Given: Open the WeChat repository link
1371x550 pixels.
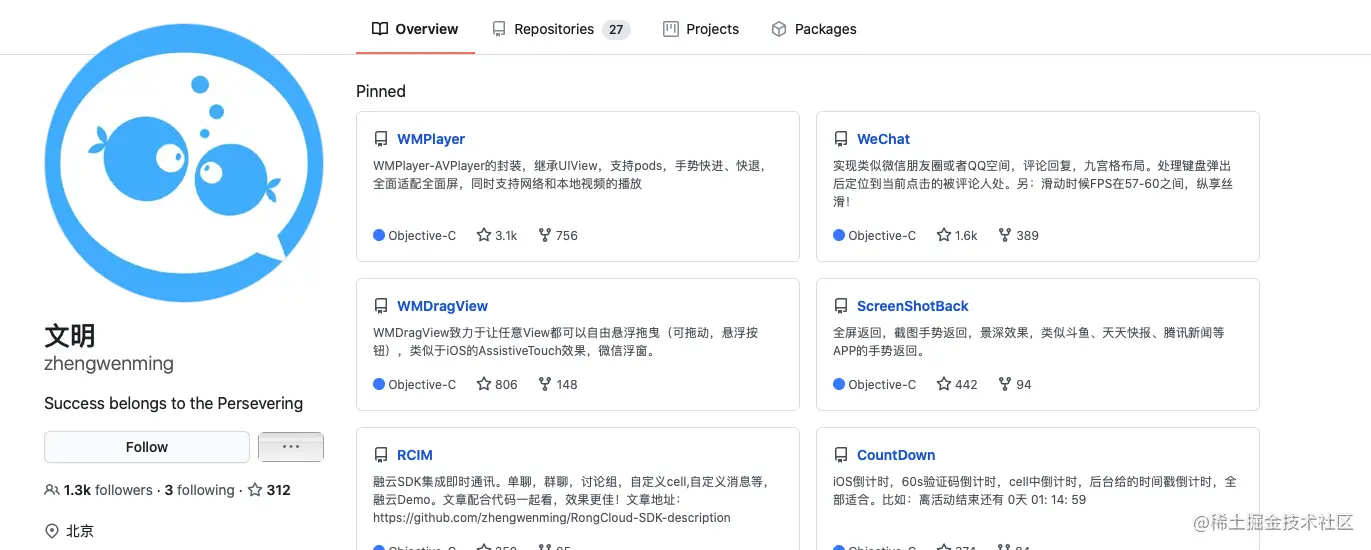Looking at the screenshot, I should (883, 139).
